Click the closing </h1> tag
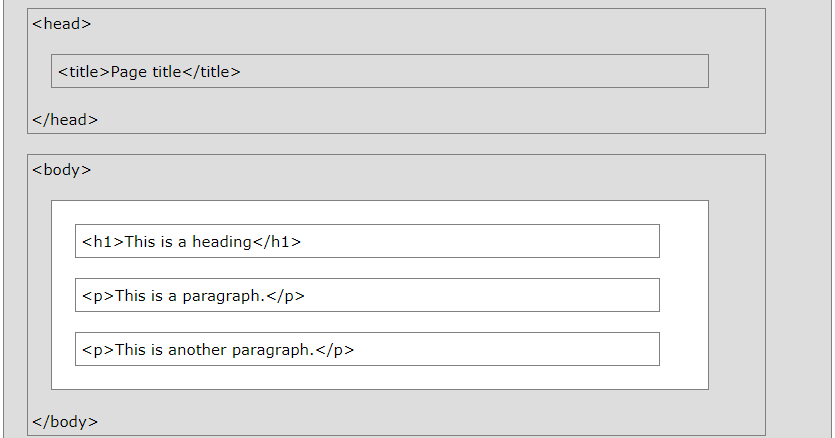The width and height of the screenshot is (835, 438). tap(277, 241)
